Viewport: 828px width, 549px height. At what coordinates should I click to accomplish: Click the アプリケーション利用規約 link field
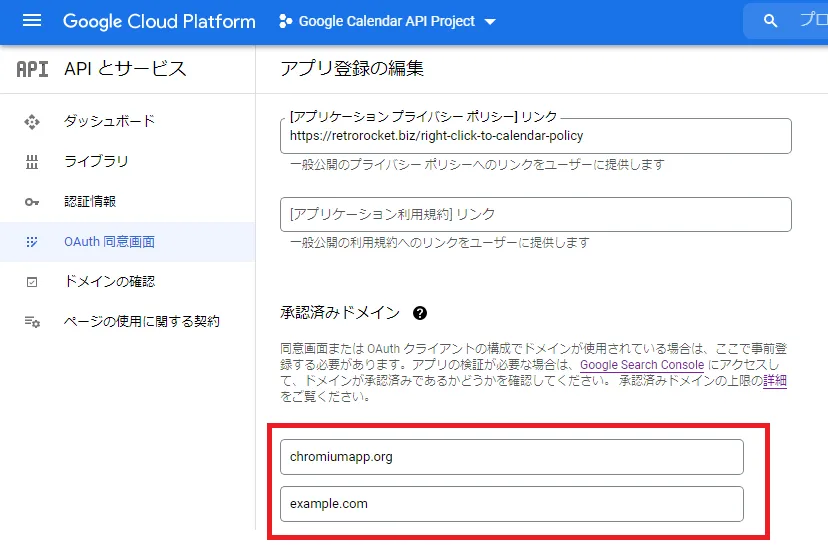point(535,214)
